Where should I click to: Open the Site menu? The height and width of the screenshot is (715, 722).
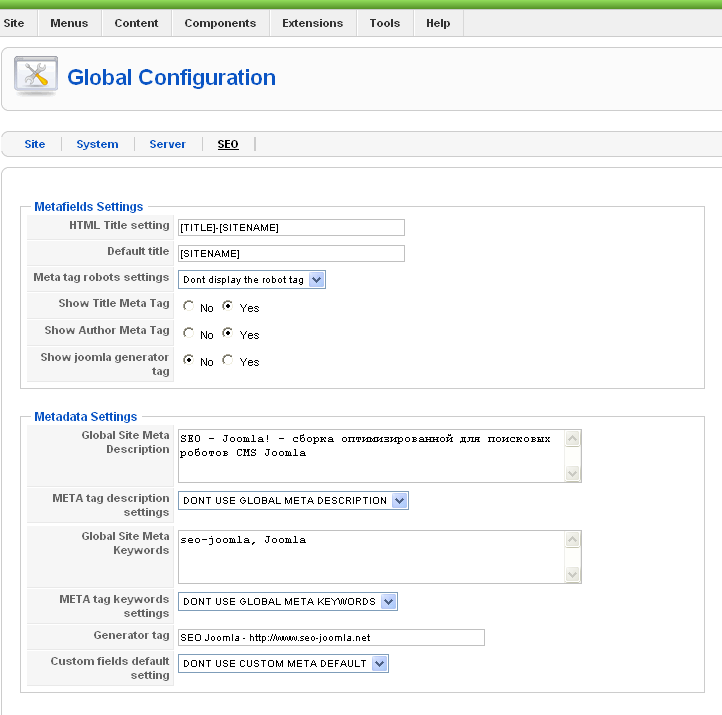14,23
